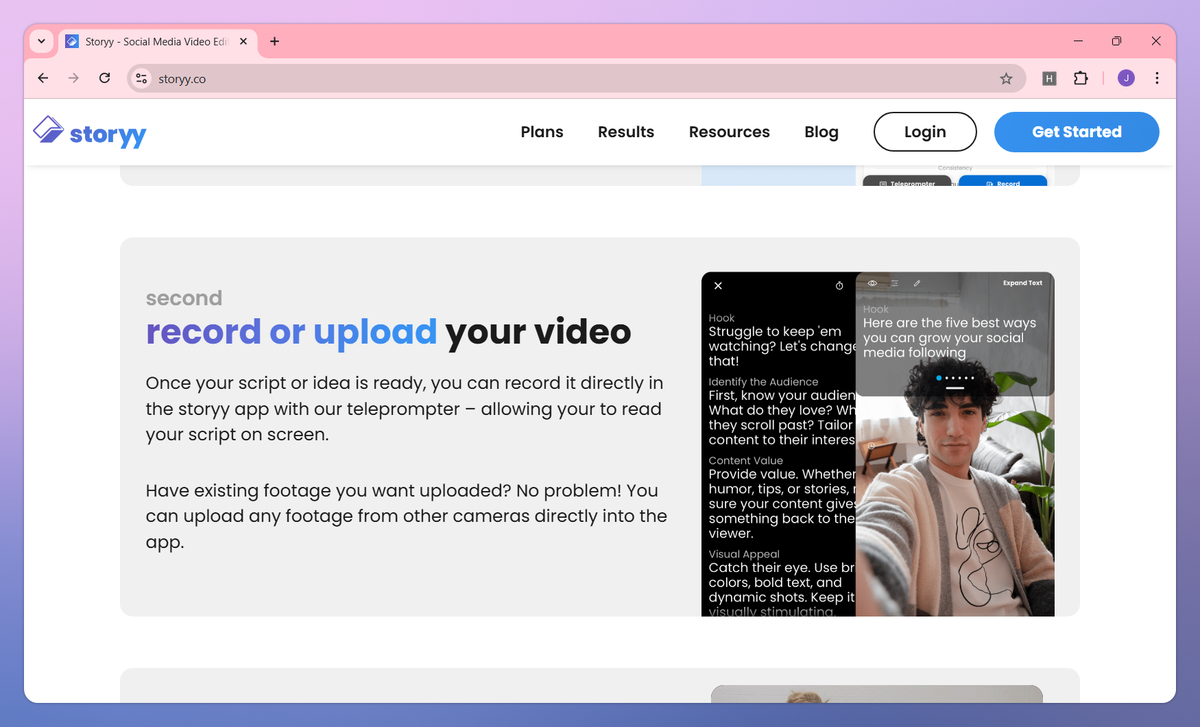Open the H extension icon
This screenshot has width=1200, height=727.
coord(1049,78)
